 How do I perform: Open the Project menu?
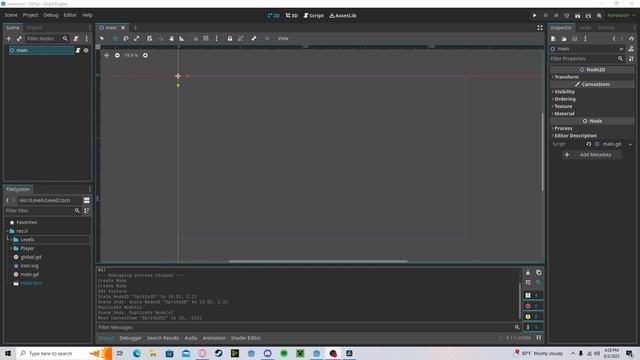click(30, 15)
